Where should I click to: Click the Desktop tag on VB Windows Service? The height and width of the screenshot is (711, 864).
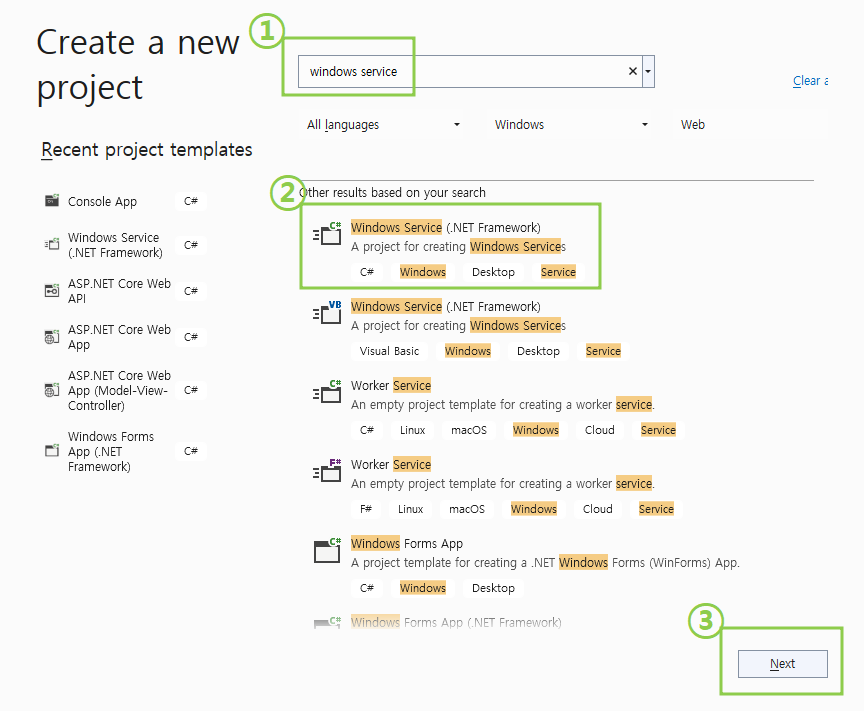(x=538, y=351)
